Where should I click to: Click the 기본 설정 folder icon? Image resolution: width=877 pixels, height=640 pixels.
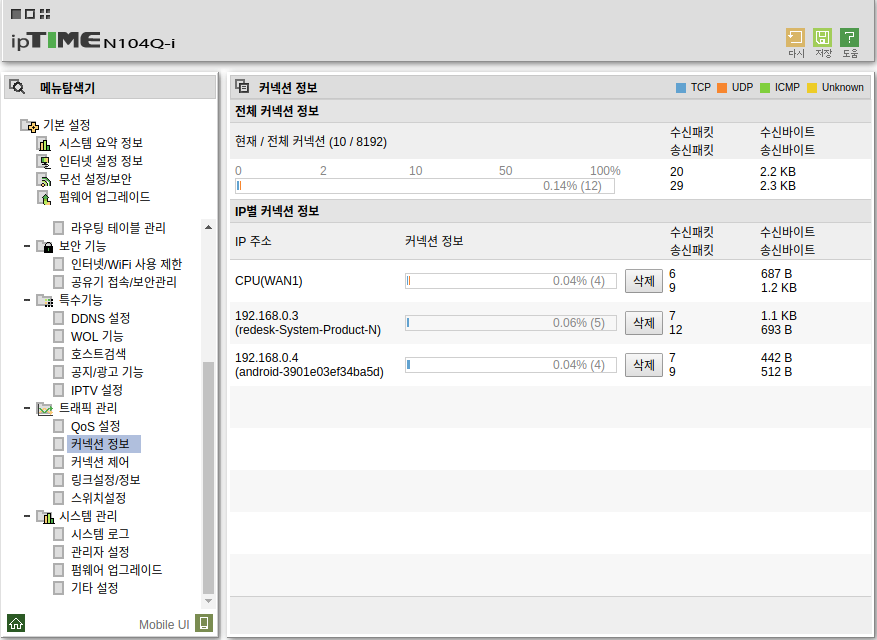(30, 125)
